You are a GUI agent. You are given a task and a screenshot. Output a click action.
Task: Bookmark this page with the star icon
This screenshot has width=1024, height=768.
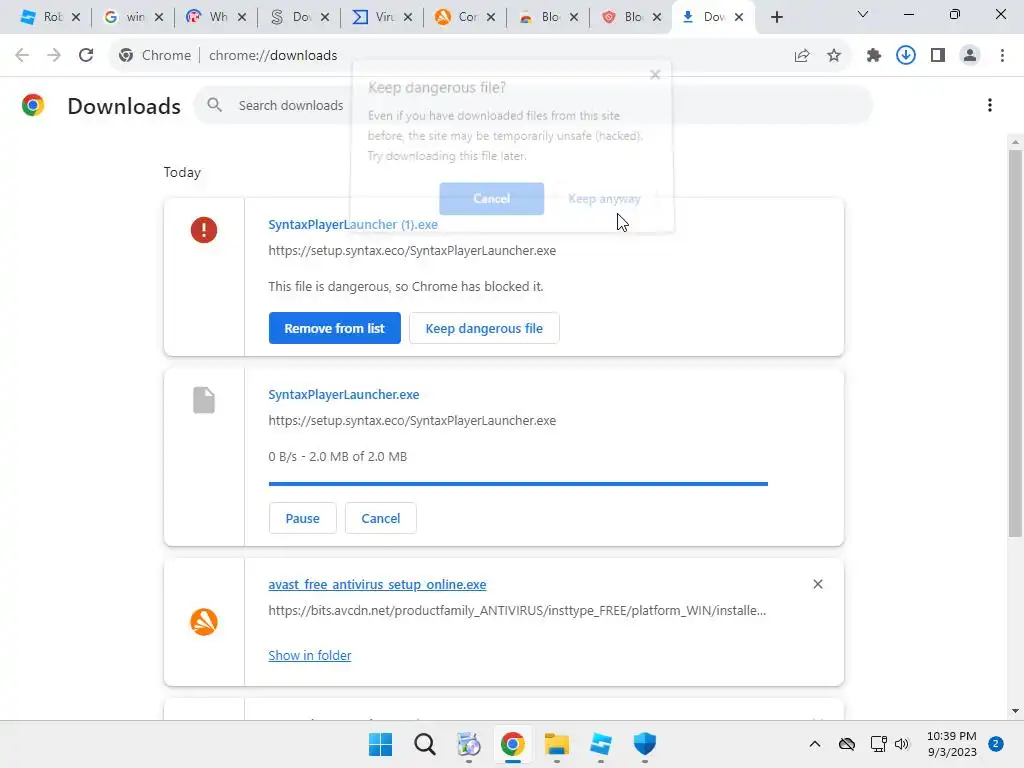[834, 56]
